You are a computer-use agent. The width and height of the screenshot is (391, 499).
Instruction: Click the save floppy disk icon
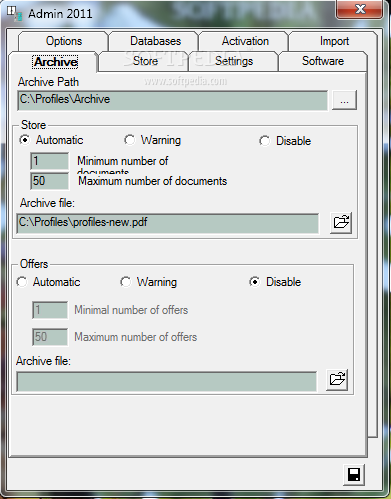coord(354,475)
